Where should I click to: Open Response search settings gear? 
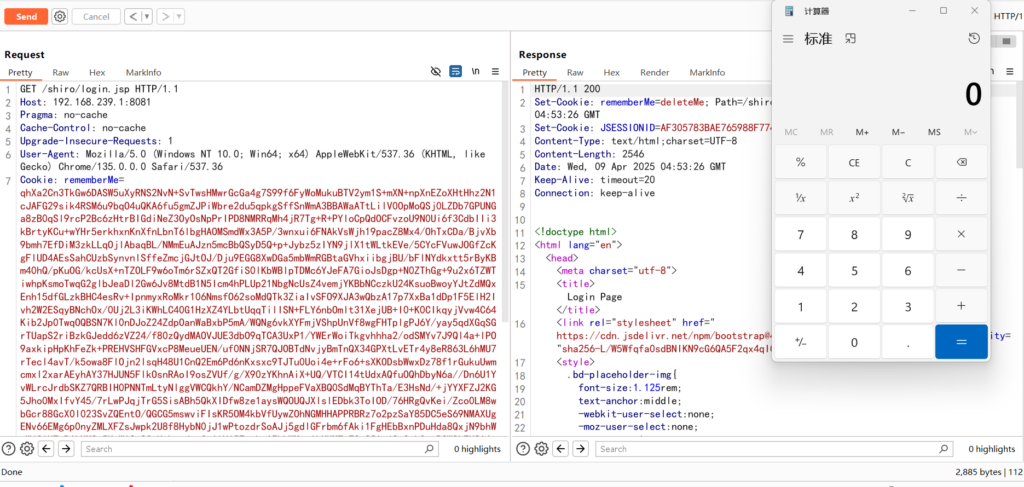point(541,449)
